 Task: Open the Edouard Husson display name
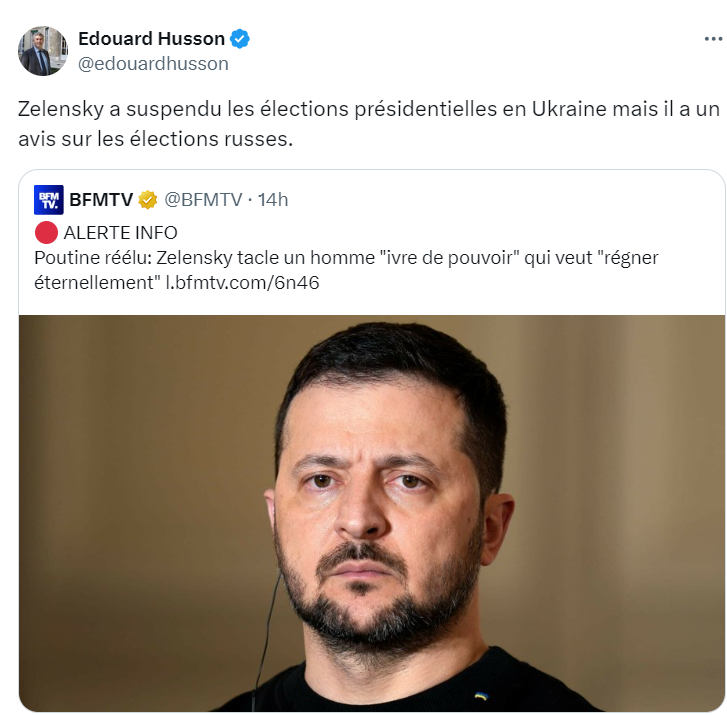click(x=152, y=39)
